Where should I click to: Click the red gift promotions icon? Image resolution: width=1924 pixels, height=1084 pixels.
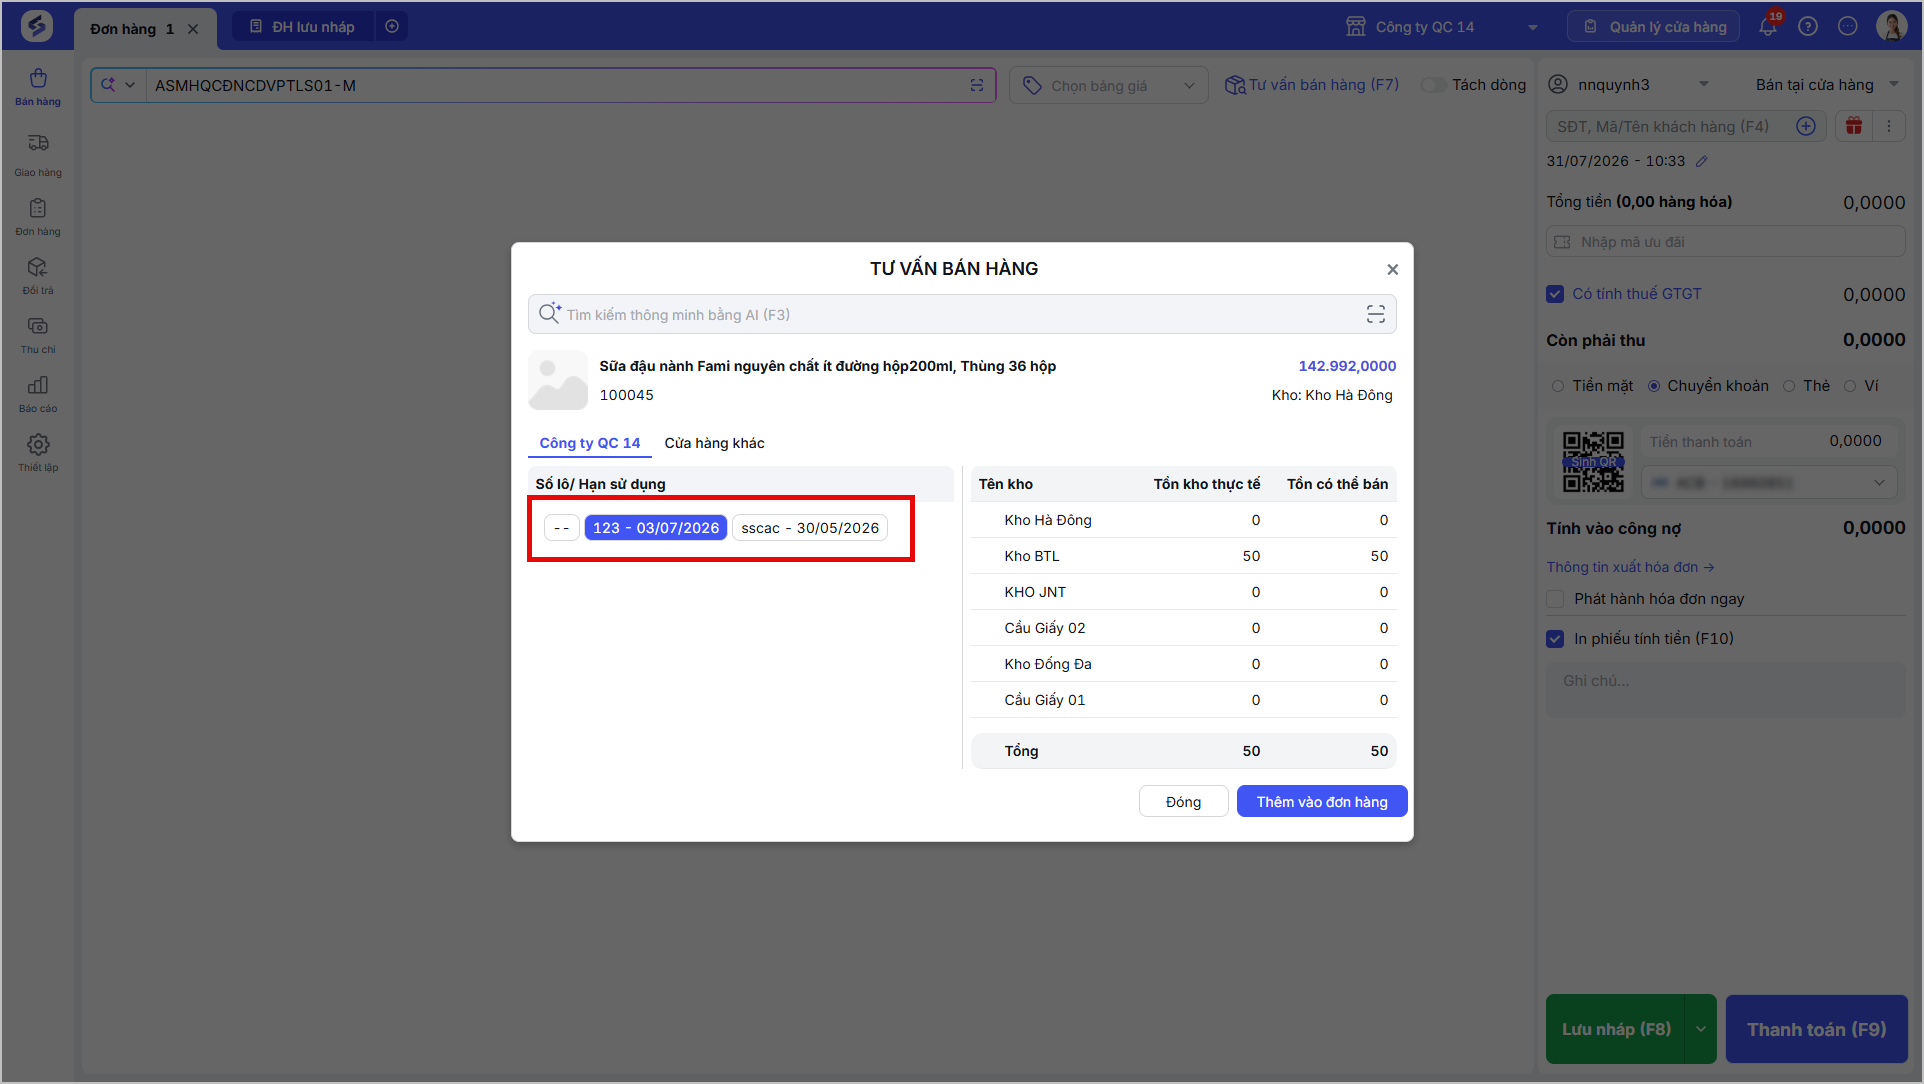pos(1854,126)
